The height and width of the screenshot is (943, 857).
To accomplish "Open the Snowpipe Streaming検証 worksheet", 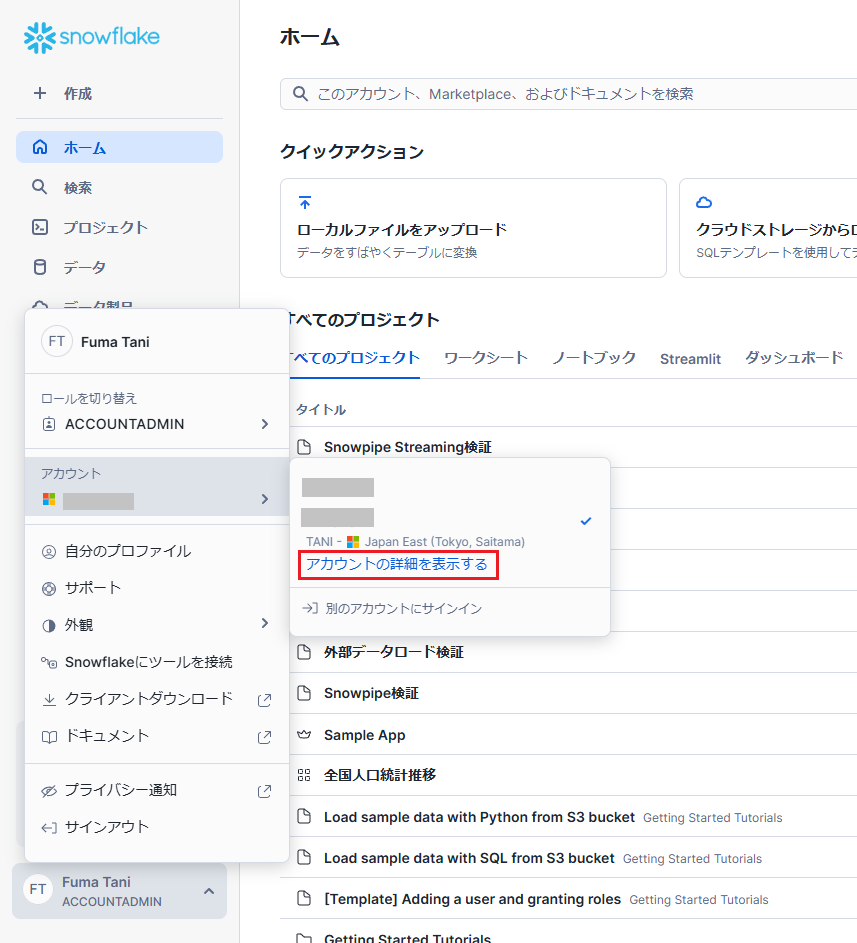I will (x=407, y=447).
